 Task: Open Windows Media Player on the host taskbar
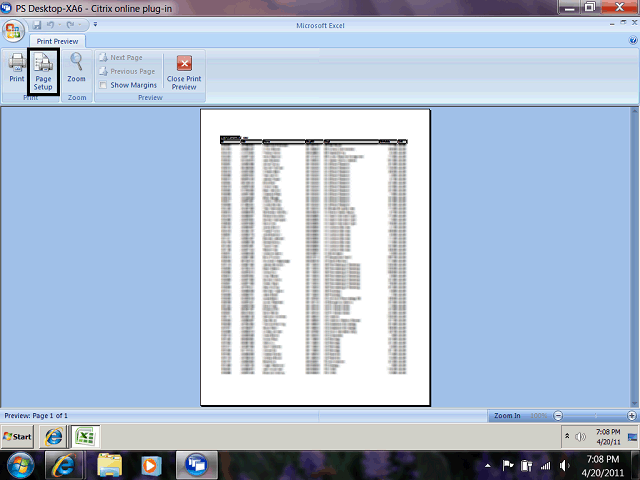(x=150, y=465)
